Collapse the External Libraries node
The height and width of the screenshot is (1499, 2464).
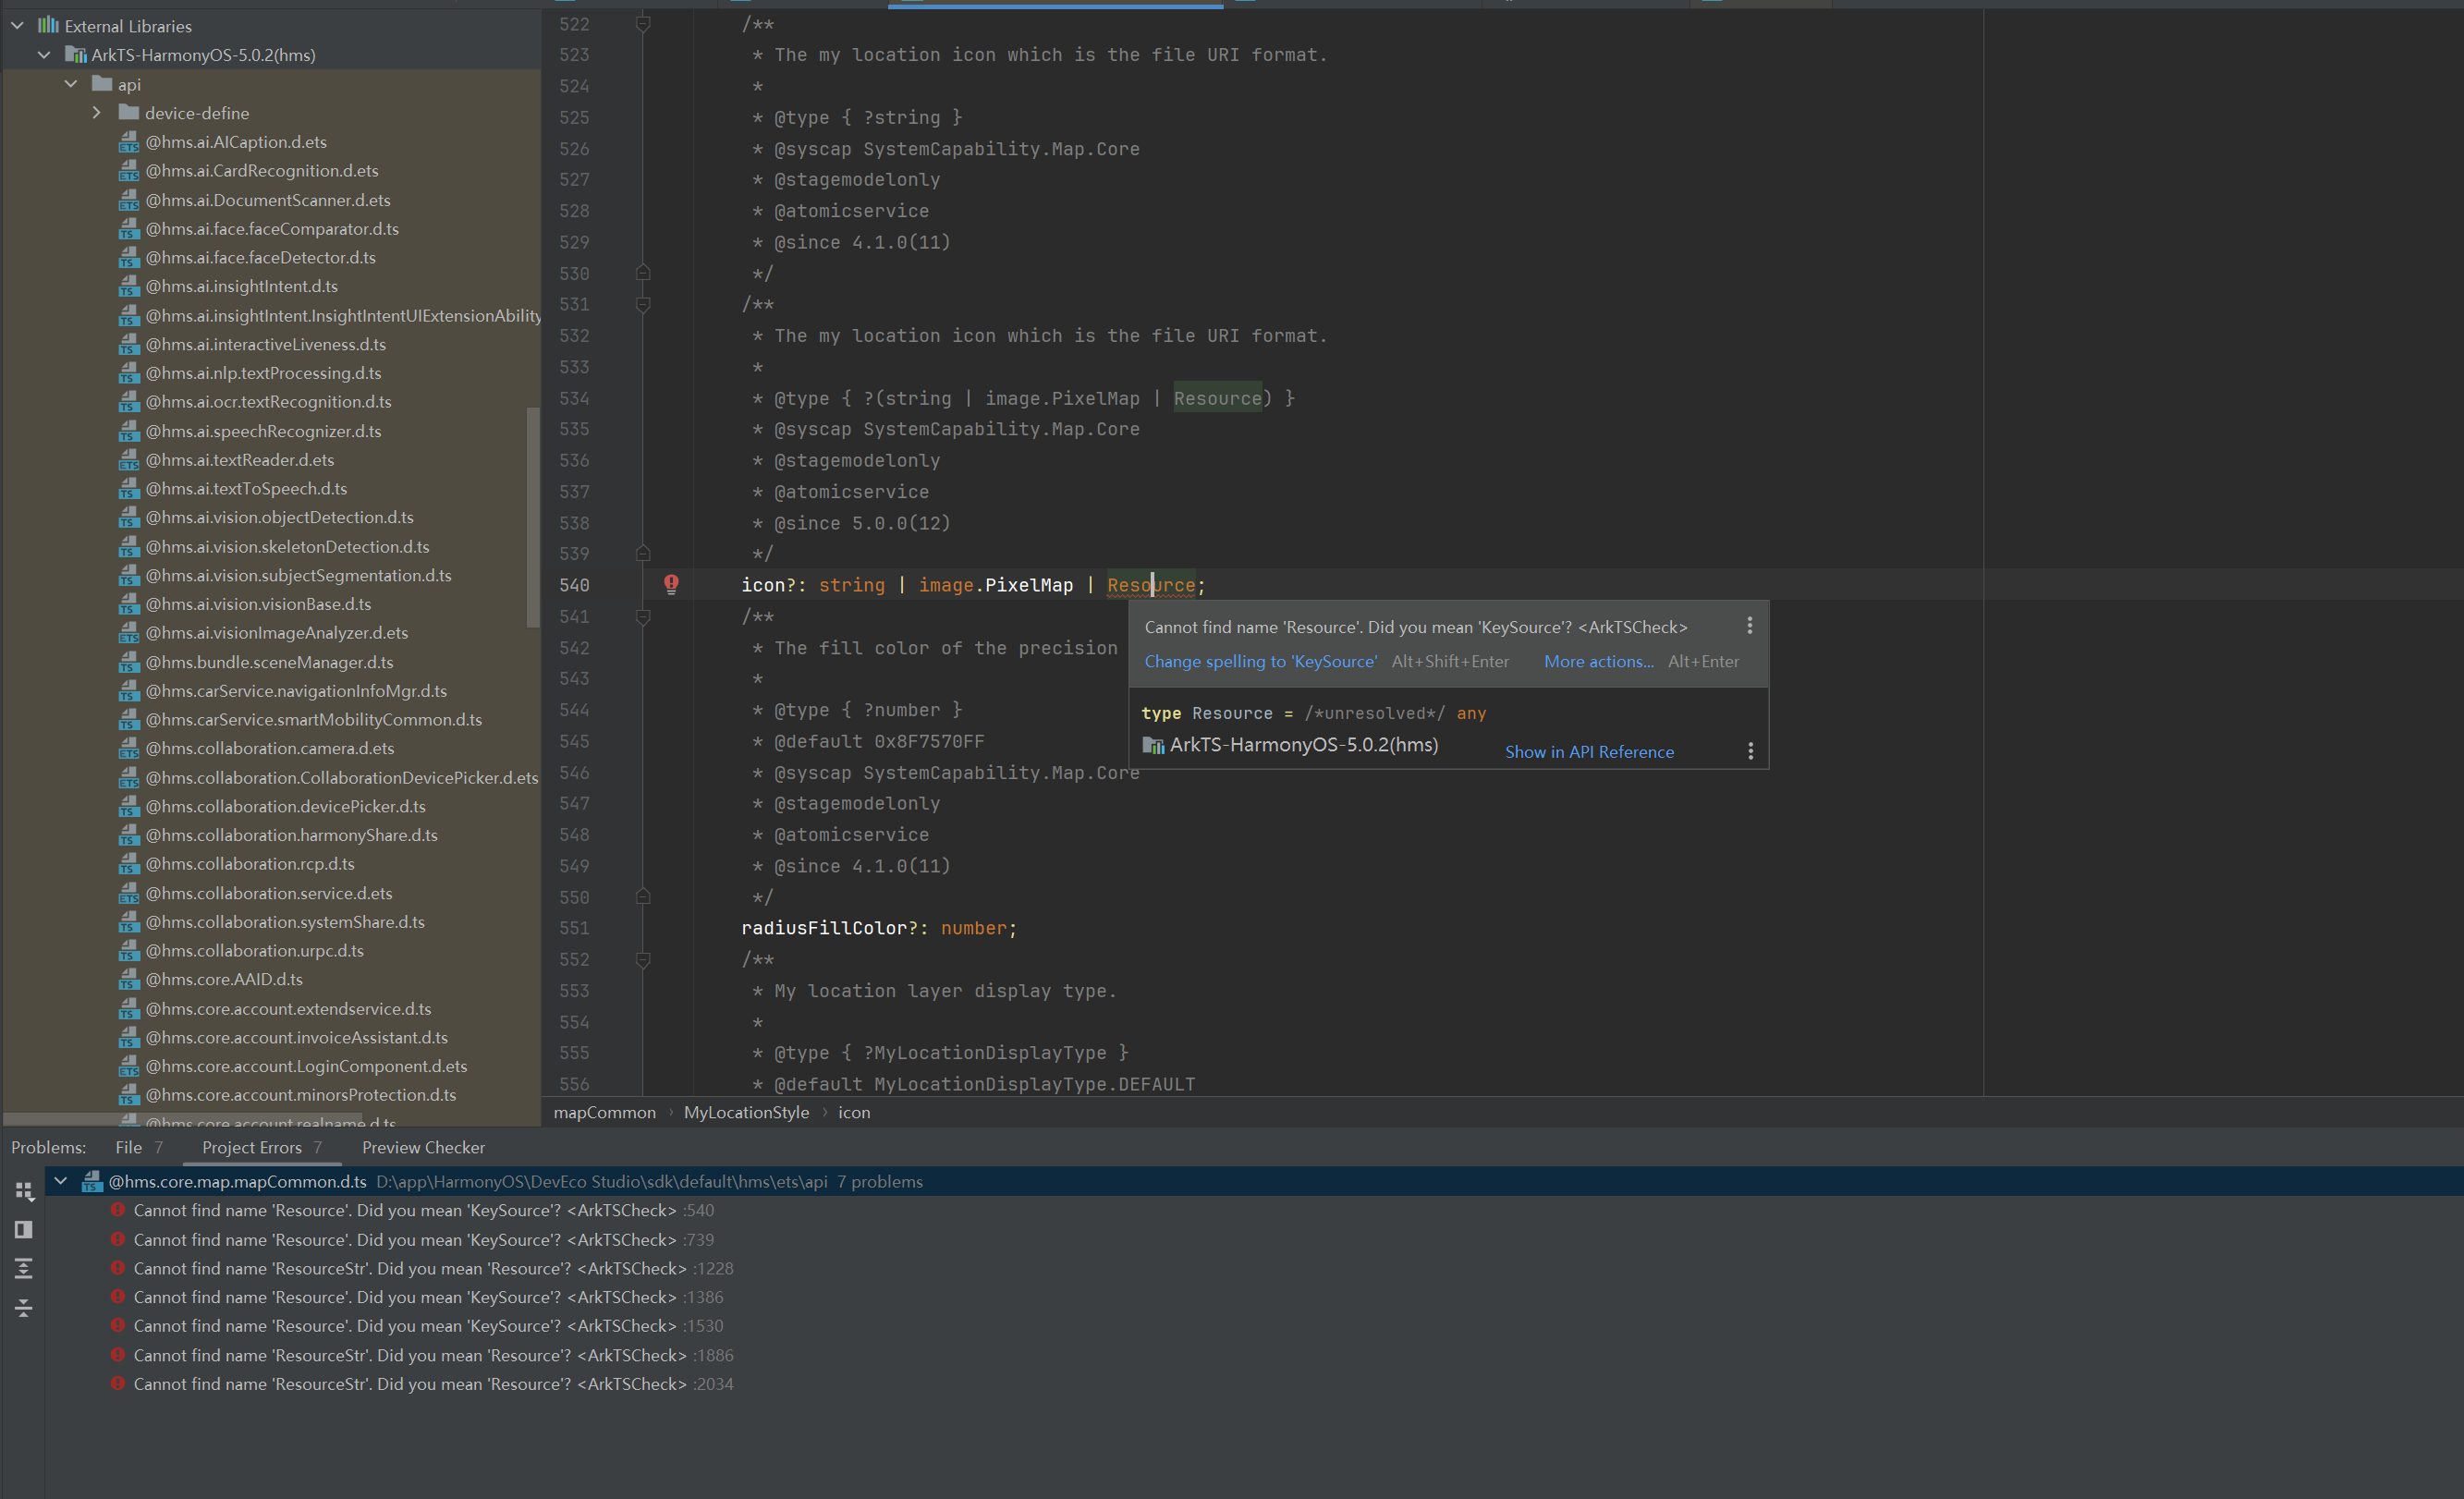[x=18, y=26]
